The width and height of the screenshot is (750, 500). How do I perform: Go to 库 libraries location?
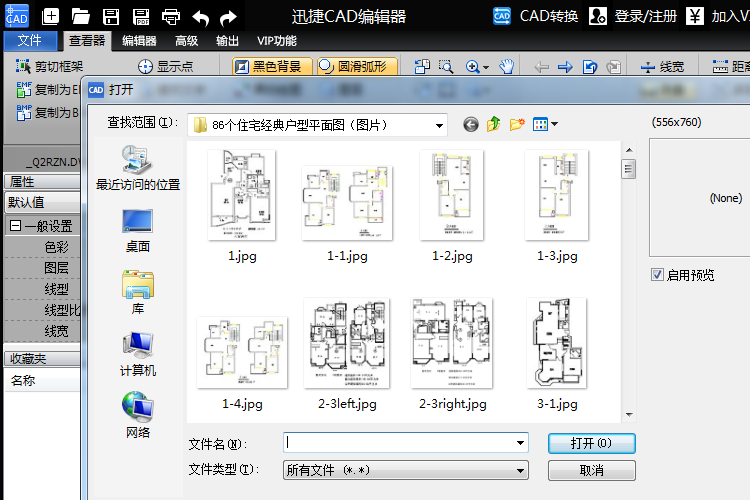(x=138, y=292)
